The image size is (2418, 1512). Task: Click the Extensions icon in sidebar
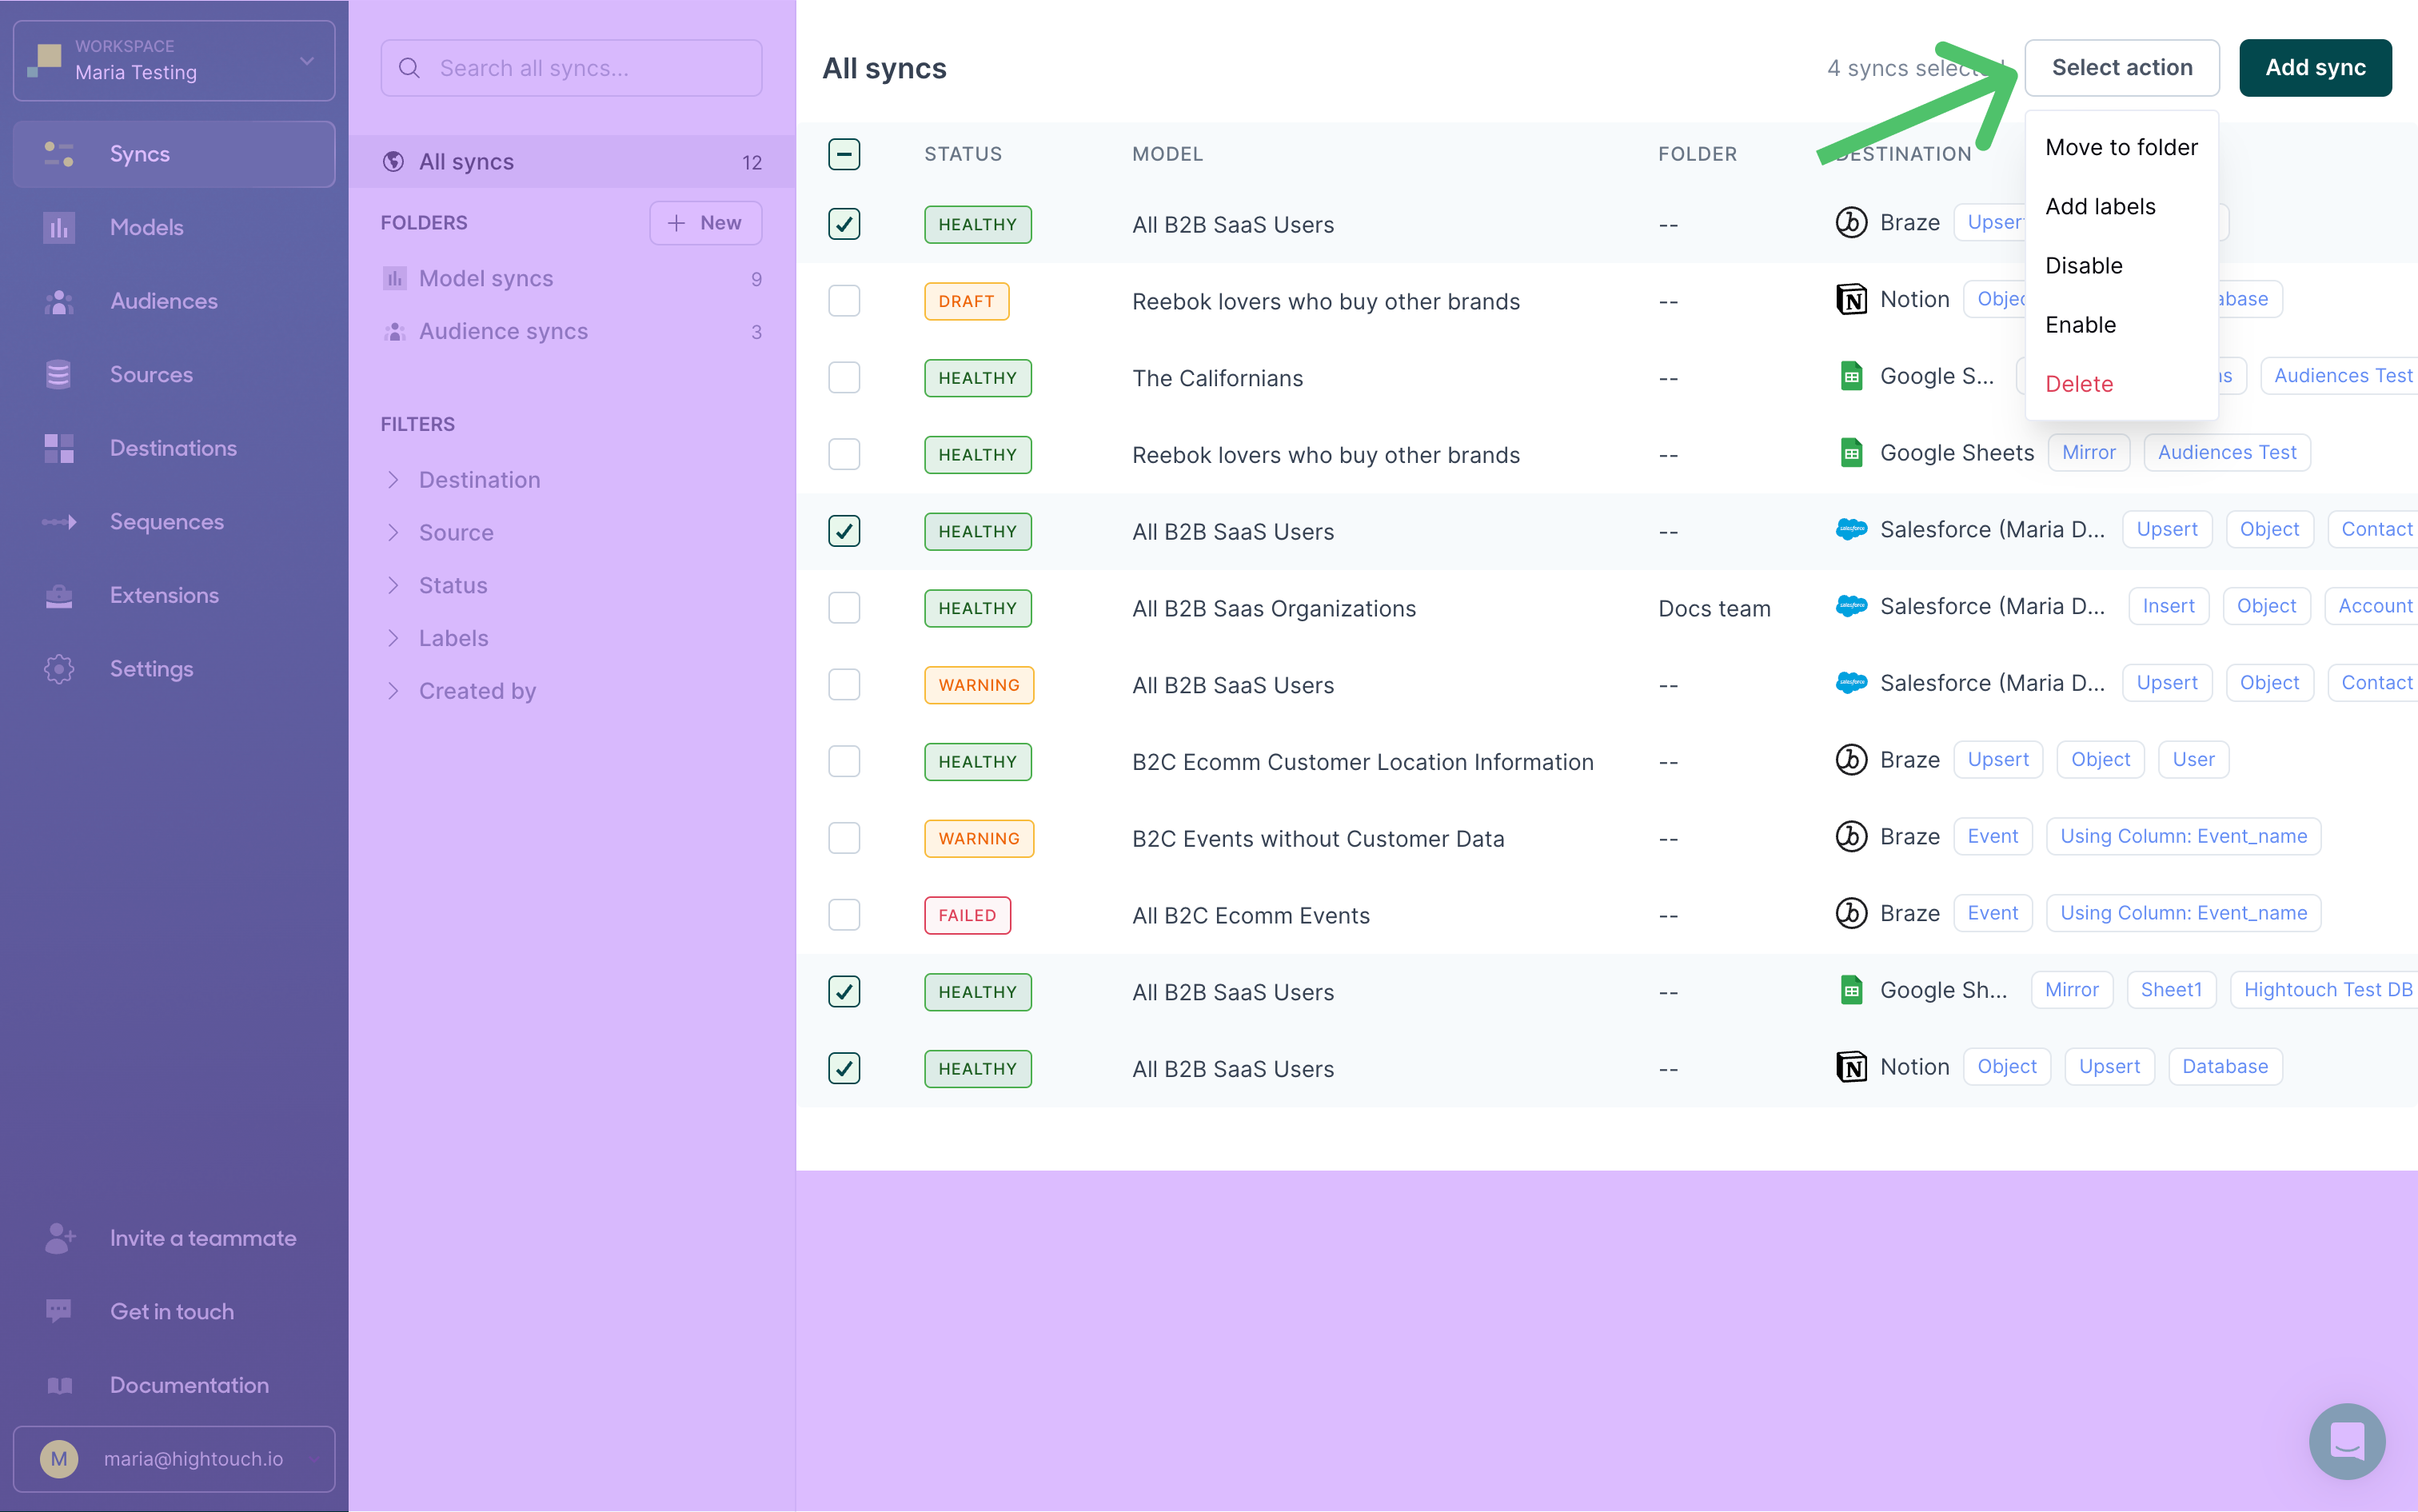point(59,594)
